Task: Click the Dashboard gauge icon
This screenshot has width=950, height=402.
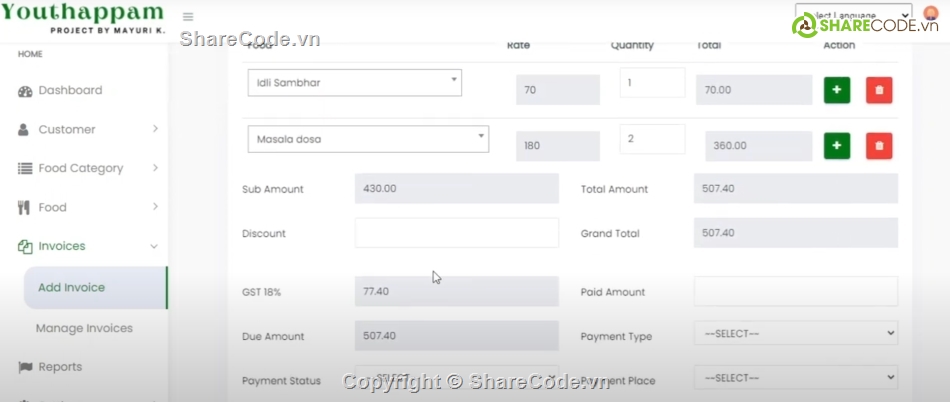Action: 25,91
